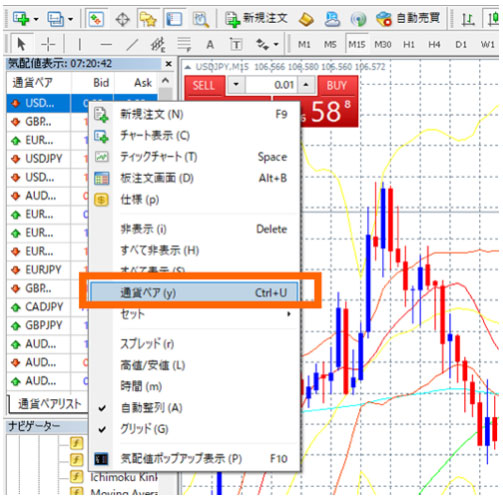Screen dimensions: 503x497
Task: Choose 通貨ペア (y) Ctrl+U entry
Action: pos(194,293)
